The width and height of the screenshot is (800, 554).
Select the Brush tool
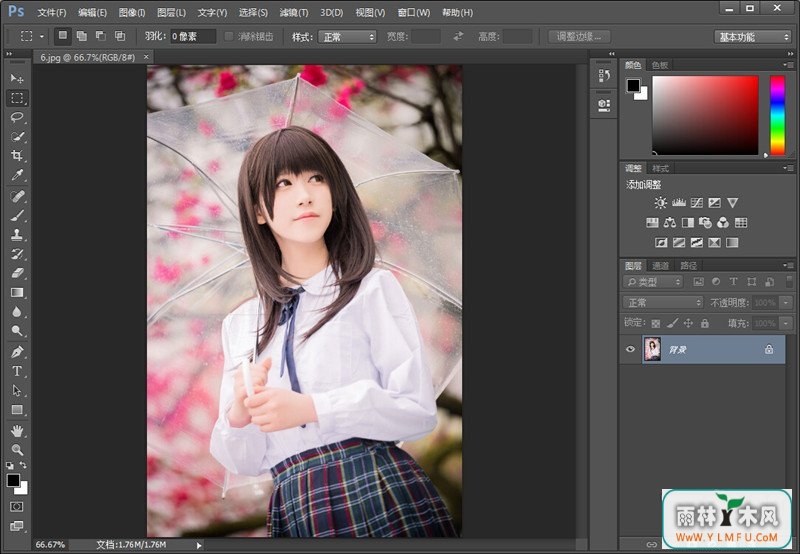[17, 215]
